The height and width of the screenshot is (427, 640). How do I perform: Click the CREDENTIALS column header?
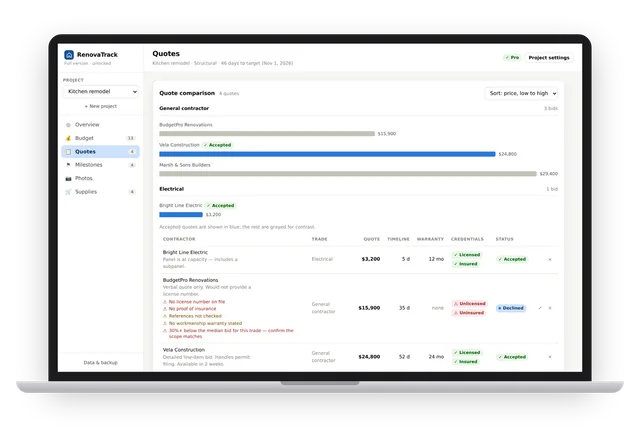pos(467,239)
